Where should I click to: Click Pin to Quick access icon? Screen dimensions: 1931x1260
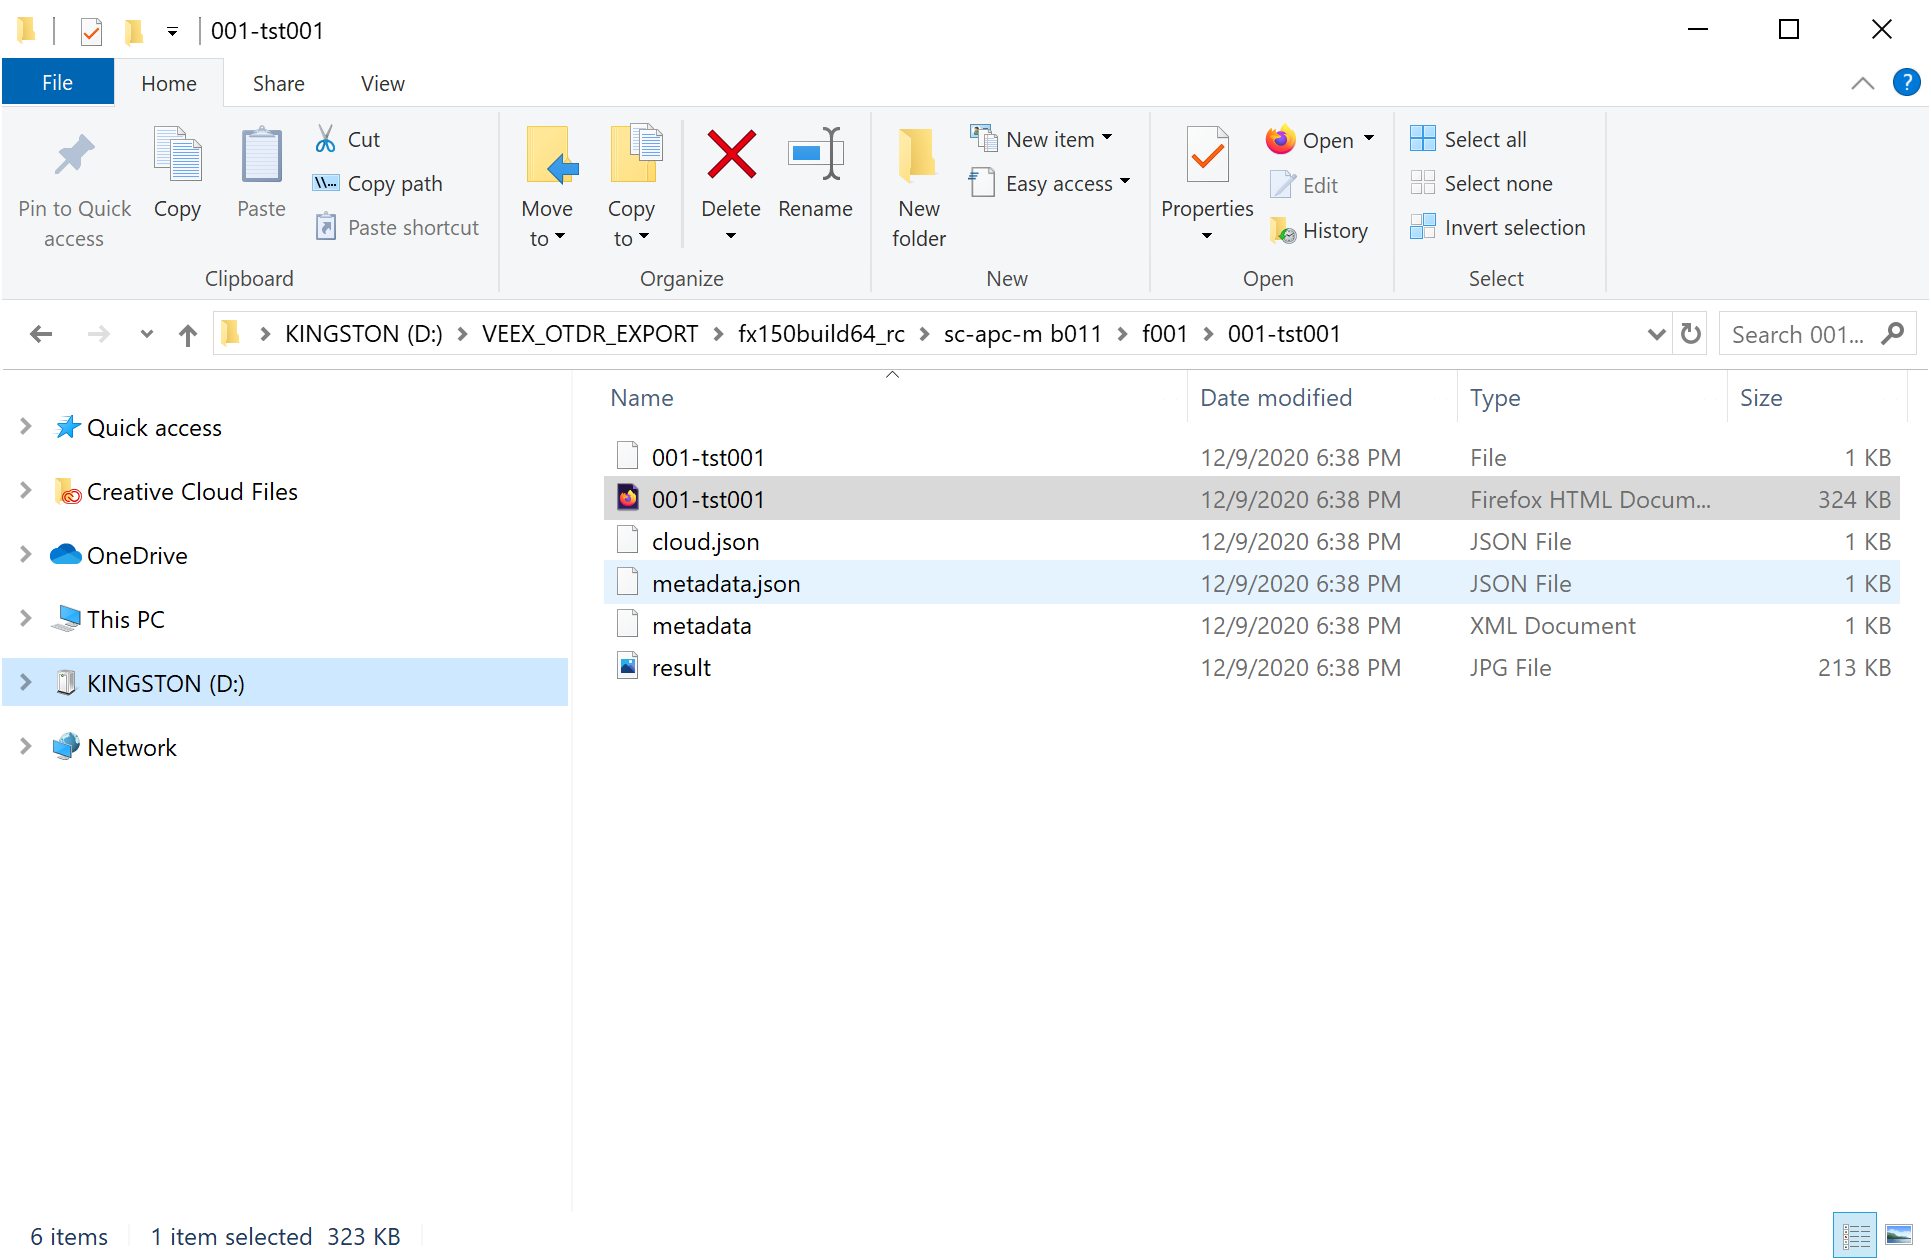click(x=74, y=156)
